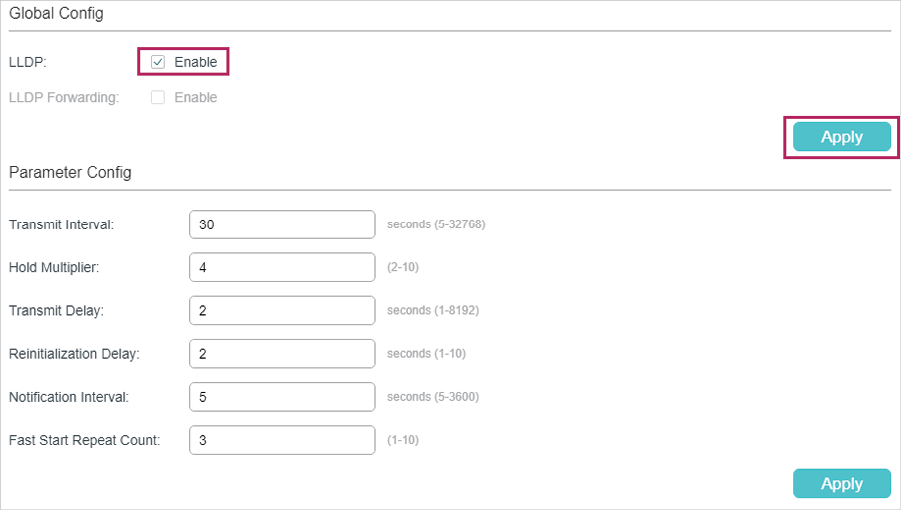This screenshot has width=901, height=510.
Task: Click the Notification Interval input box
Action: [x=281, y=396]
